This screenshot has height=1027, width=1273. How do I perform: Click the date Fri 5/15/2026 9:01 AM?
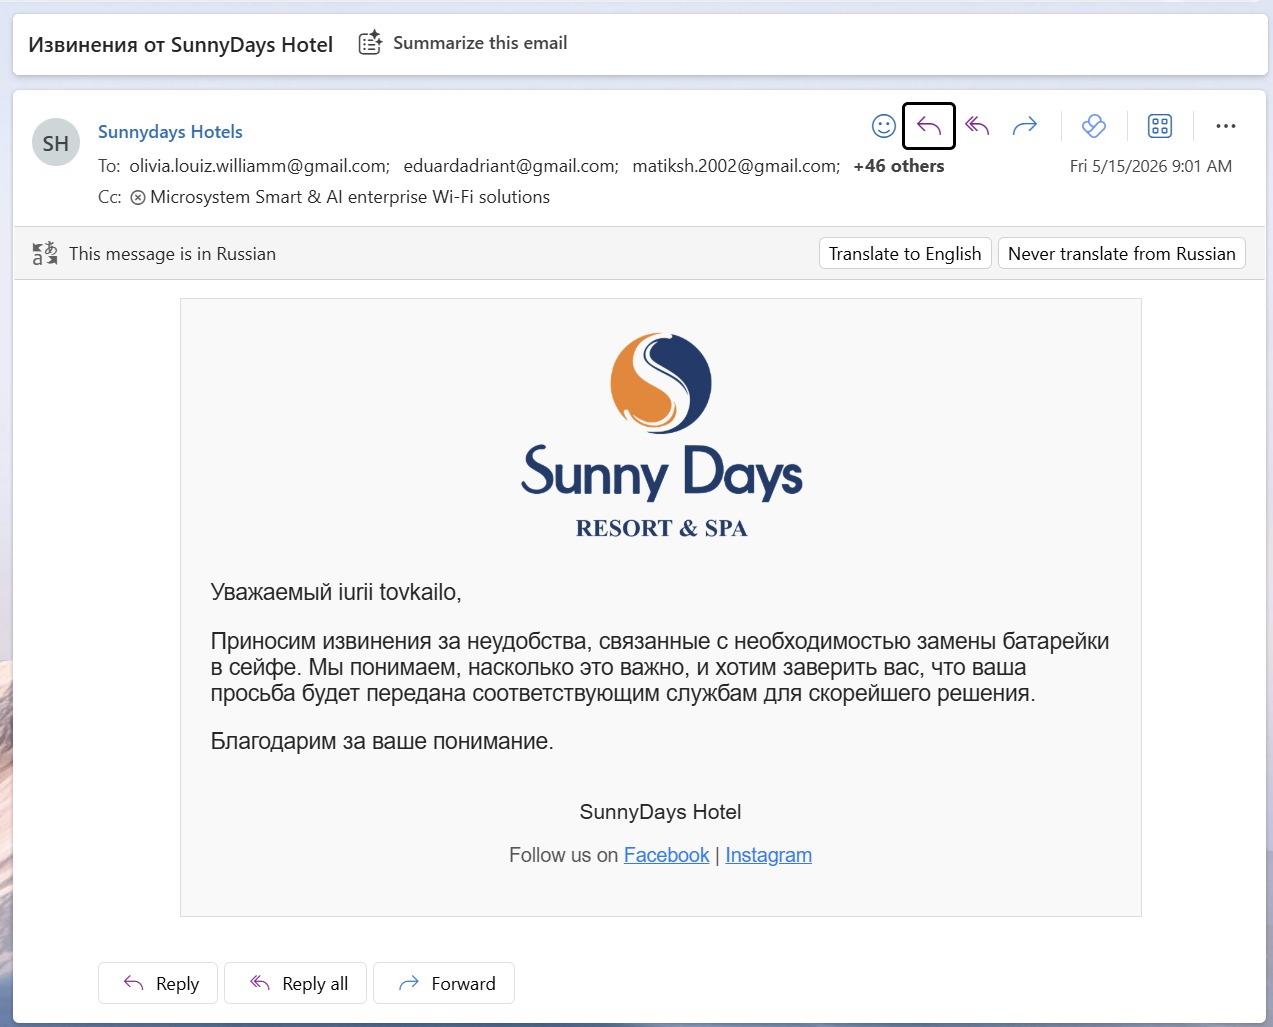[1151, 166]
